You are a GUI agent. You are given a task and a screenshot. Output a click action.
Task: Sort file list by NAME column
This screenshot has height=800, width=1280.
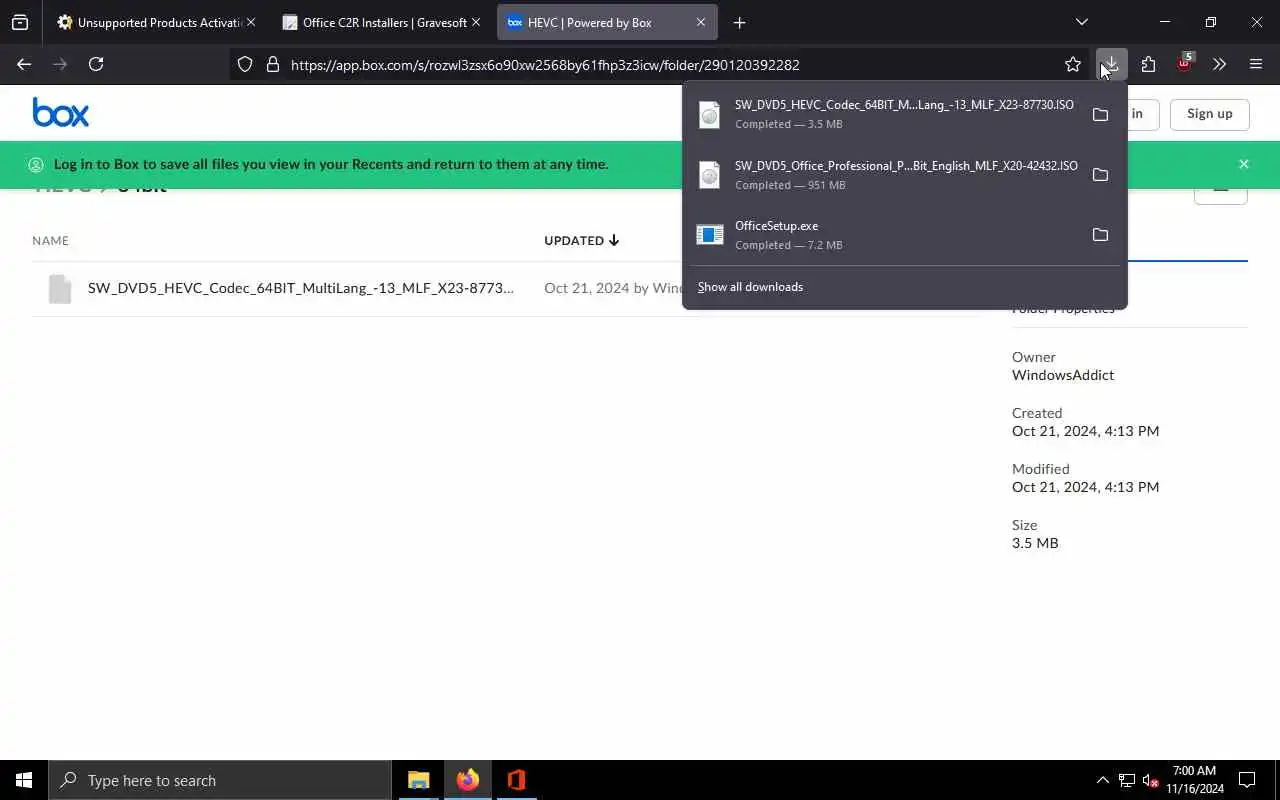pos(50,240)
